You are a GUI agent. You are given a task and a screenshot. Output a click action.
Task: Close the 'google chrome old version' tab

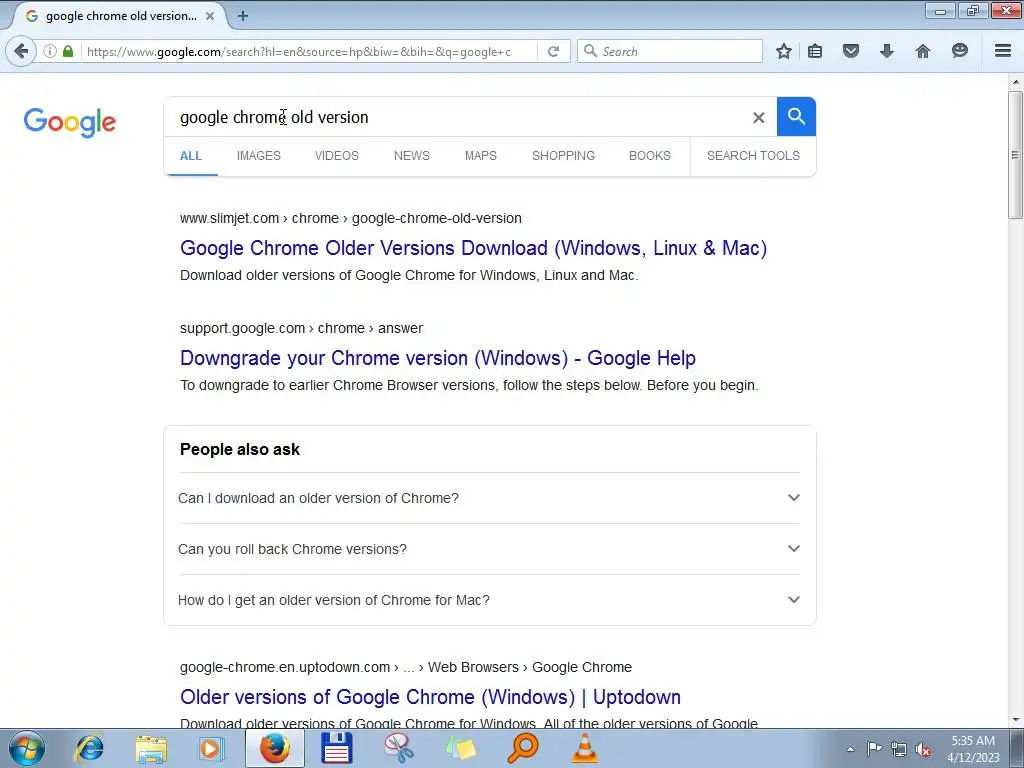click(x=210, y=16)
